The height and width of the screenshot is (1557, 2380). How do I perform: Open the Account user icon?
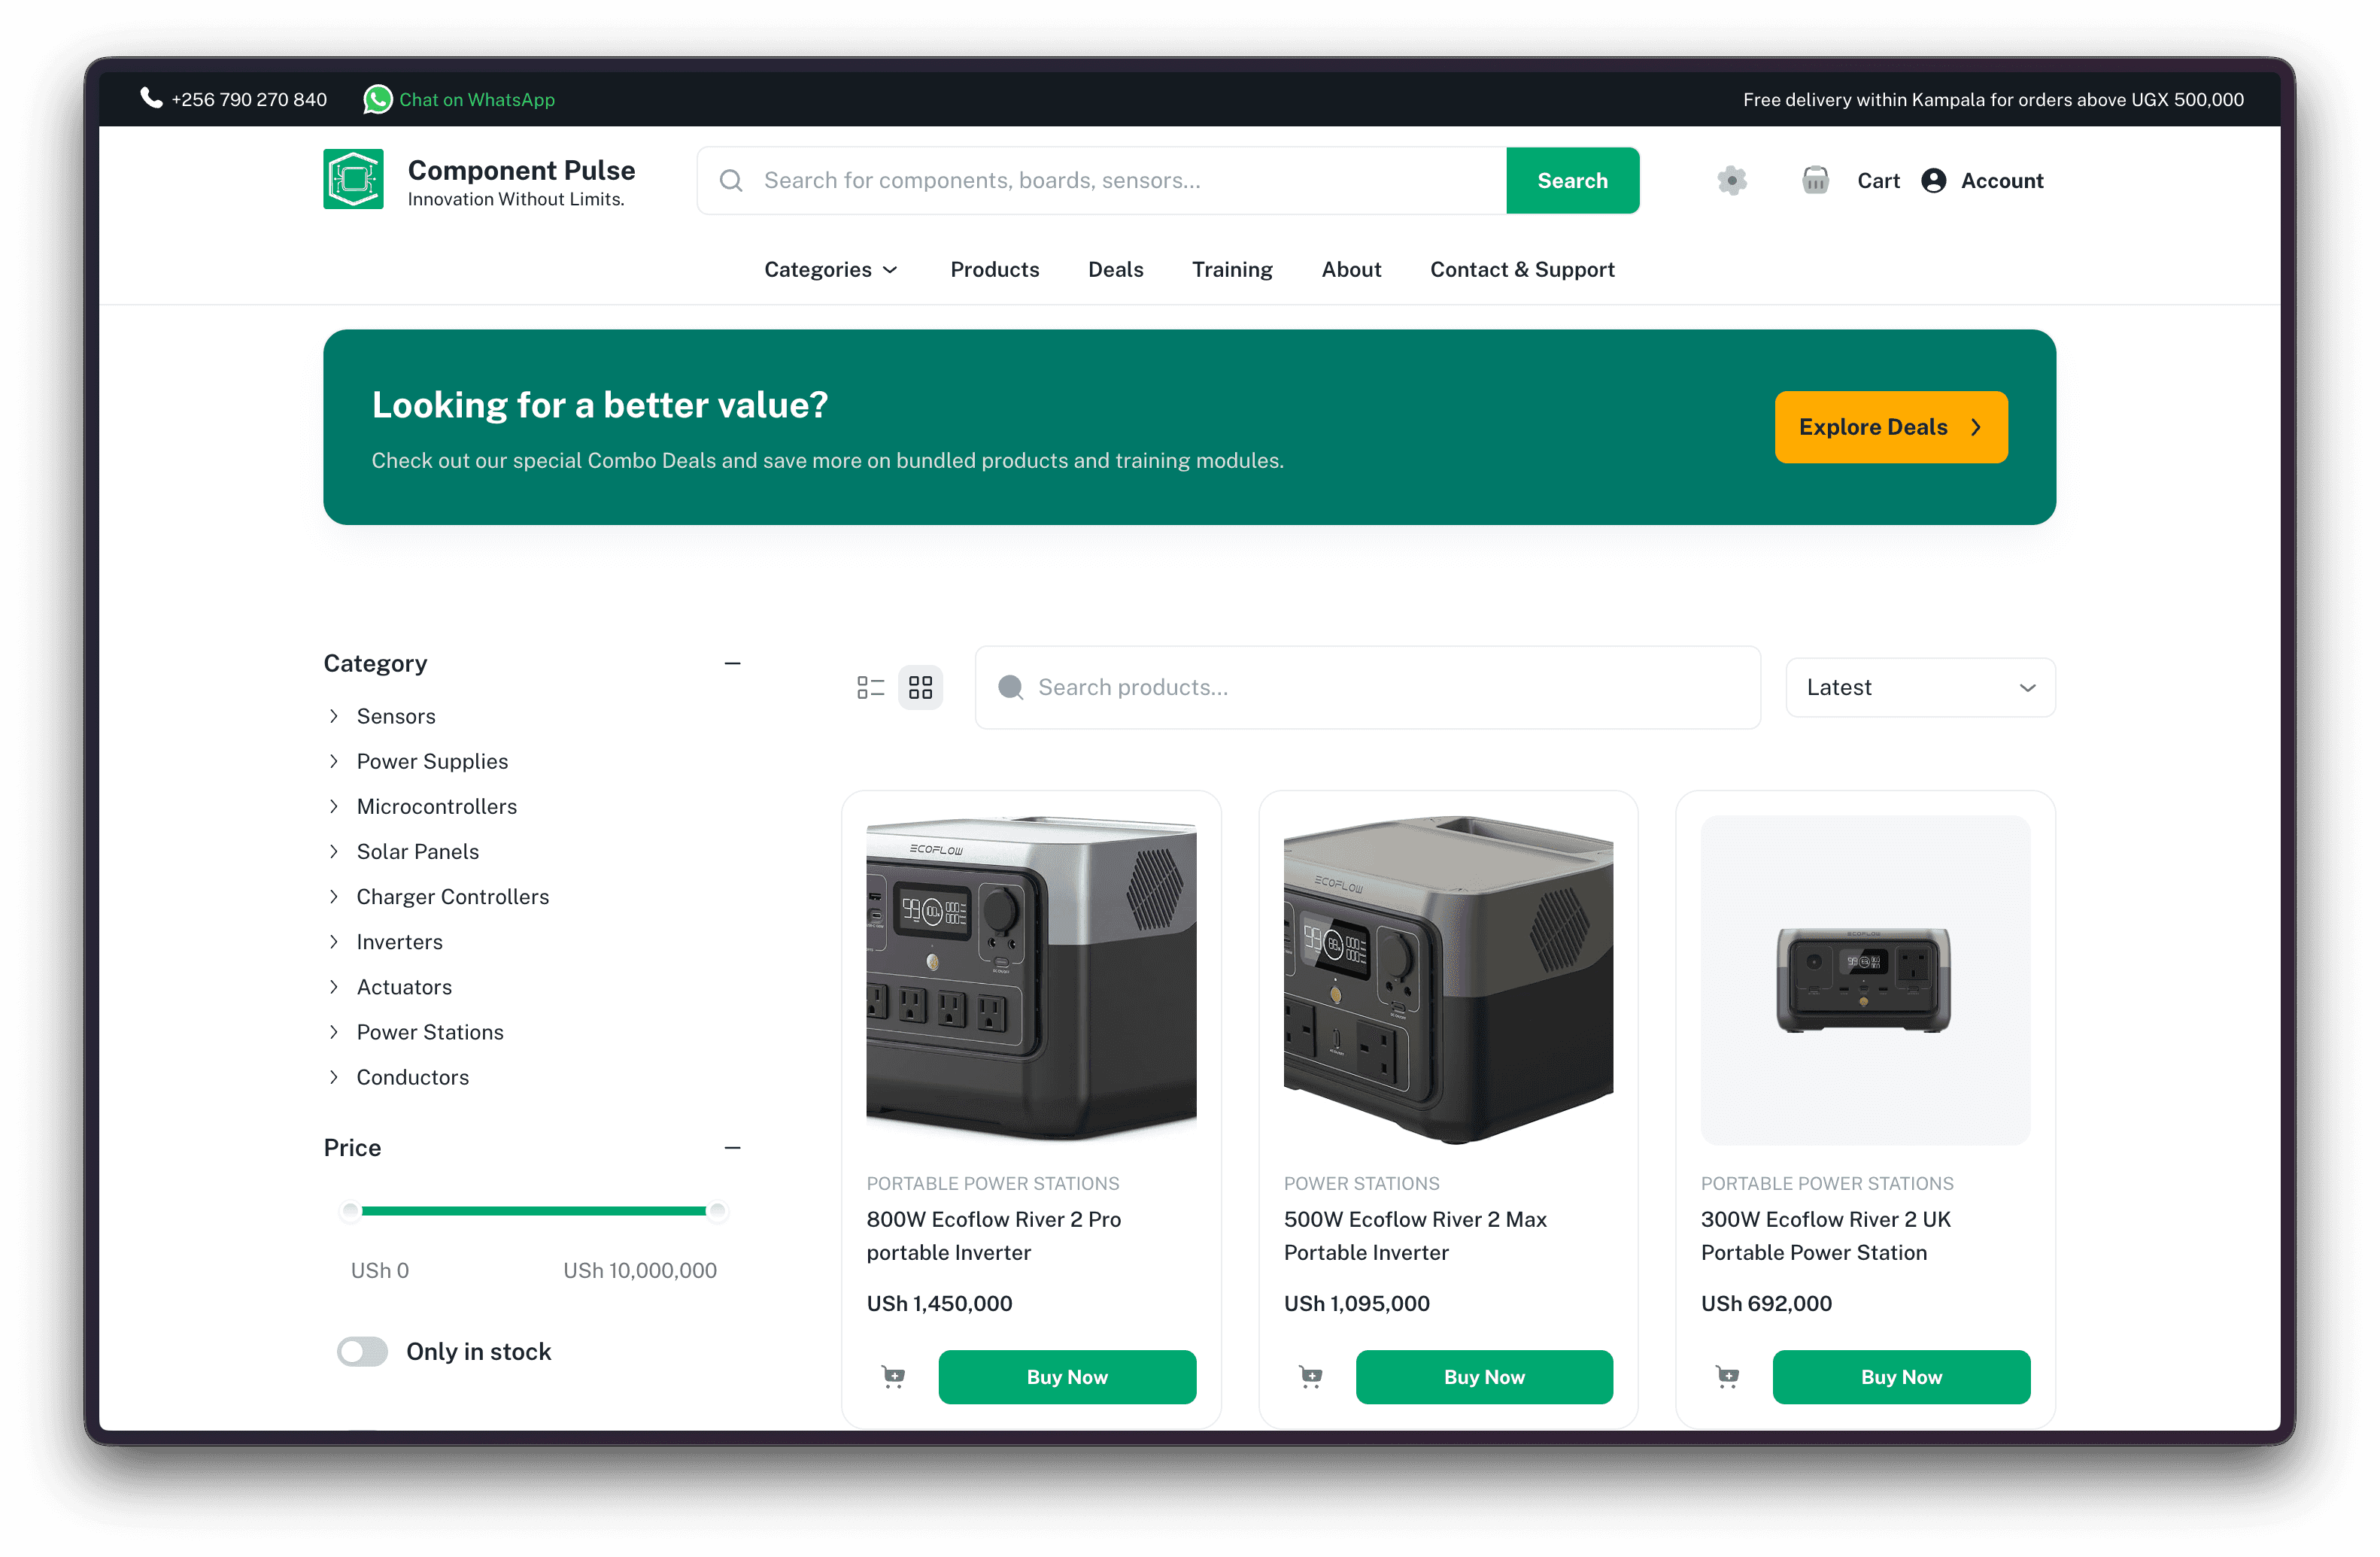click(1933, 181)
